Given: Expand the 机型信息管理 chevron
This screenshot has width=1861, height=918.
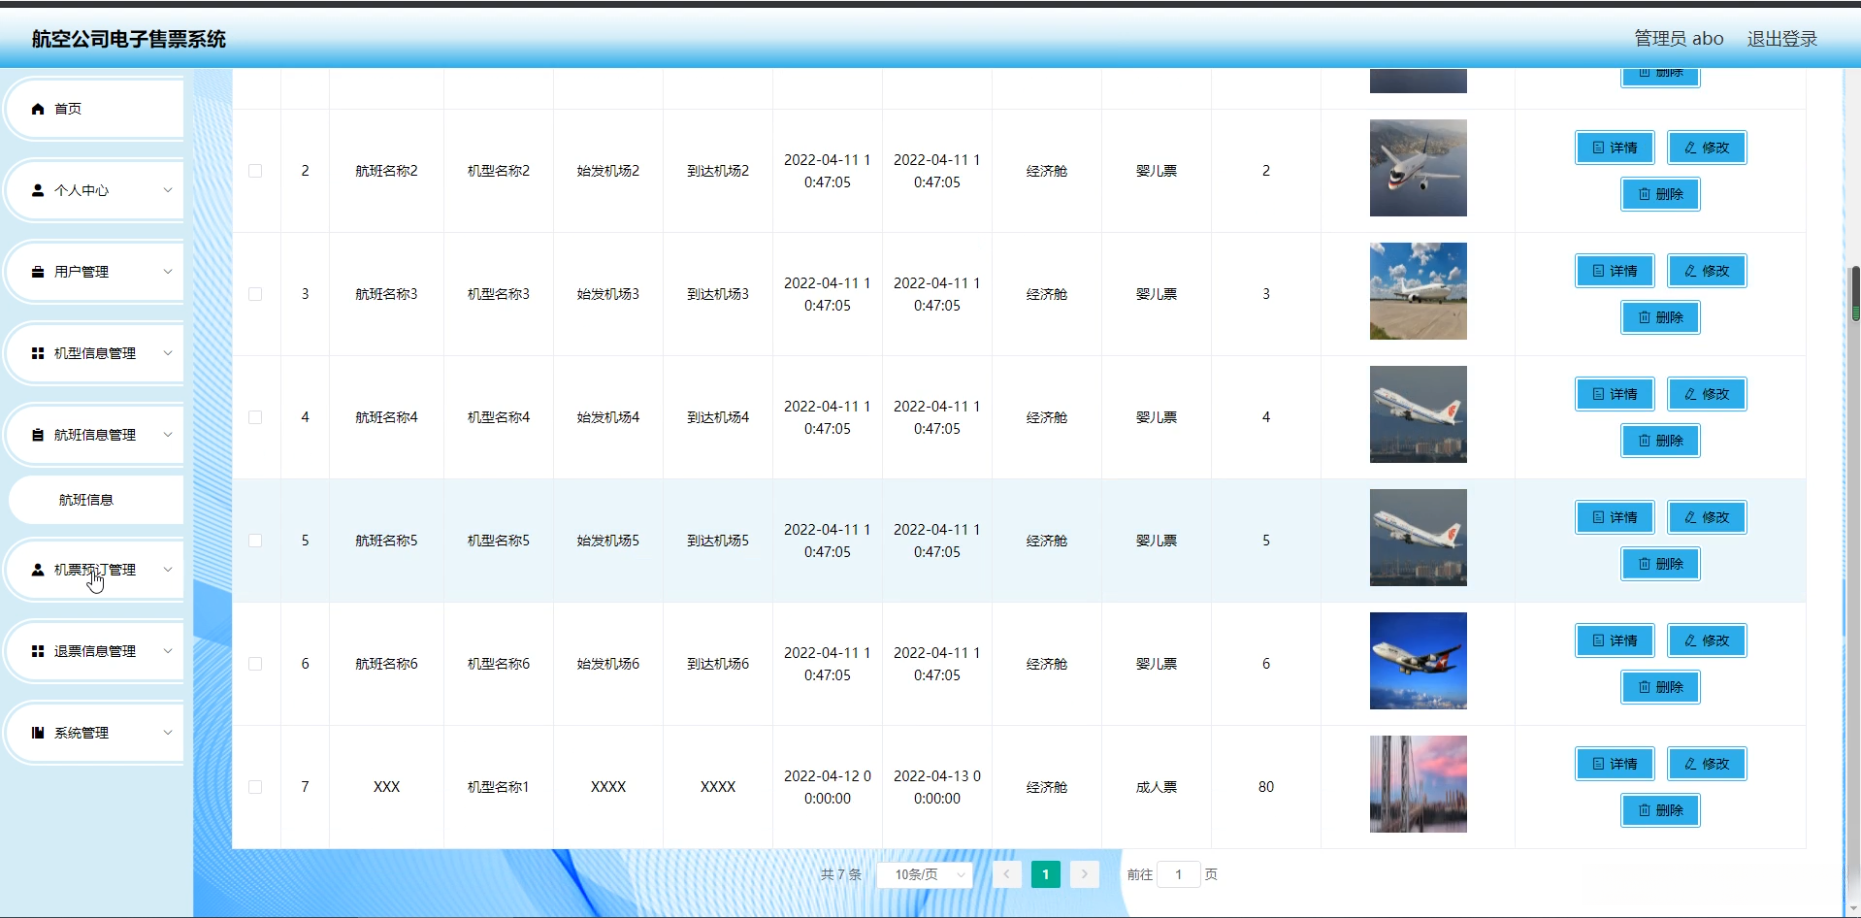Looking at the screenshot, I should pyautogui.click(x=168, y=353).
